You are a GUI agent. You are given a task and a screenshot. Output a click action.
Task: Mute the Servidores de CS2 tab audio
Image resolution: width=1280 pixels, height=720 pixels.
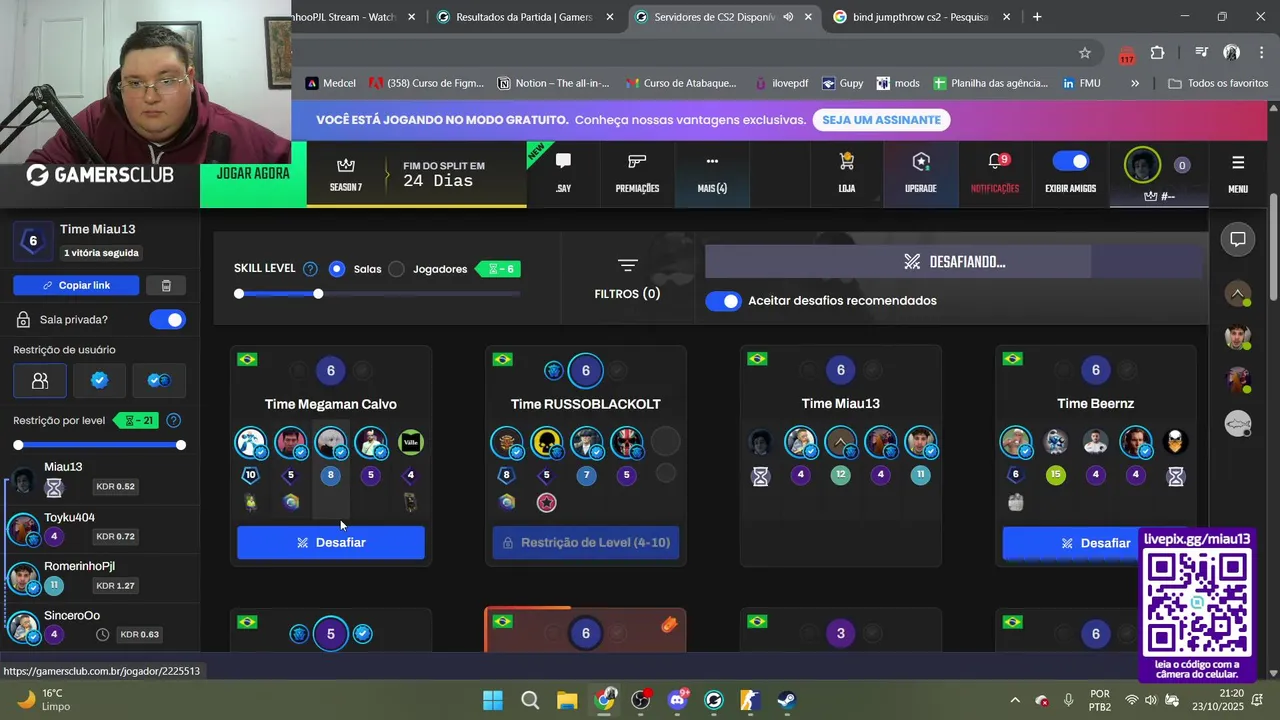[788, 17]
